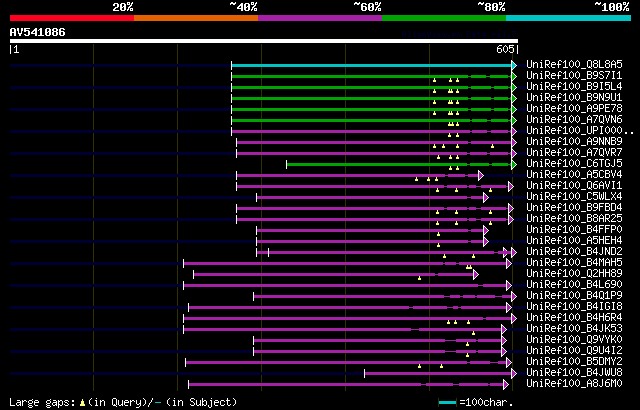Click the green ~80% legend segment
Screen dimensions: 640x410
pyautogui.click(x=444, y=18)
